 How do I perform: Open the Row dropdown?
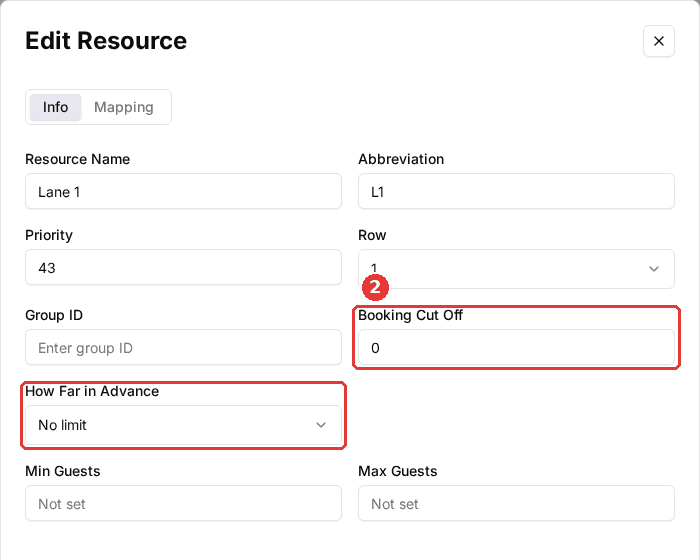point(516,269)
